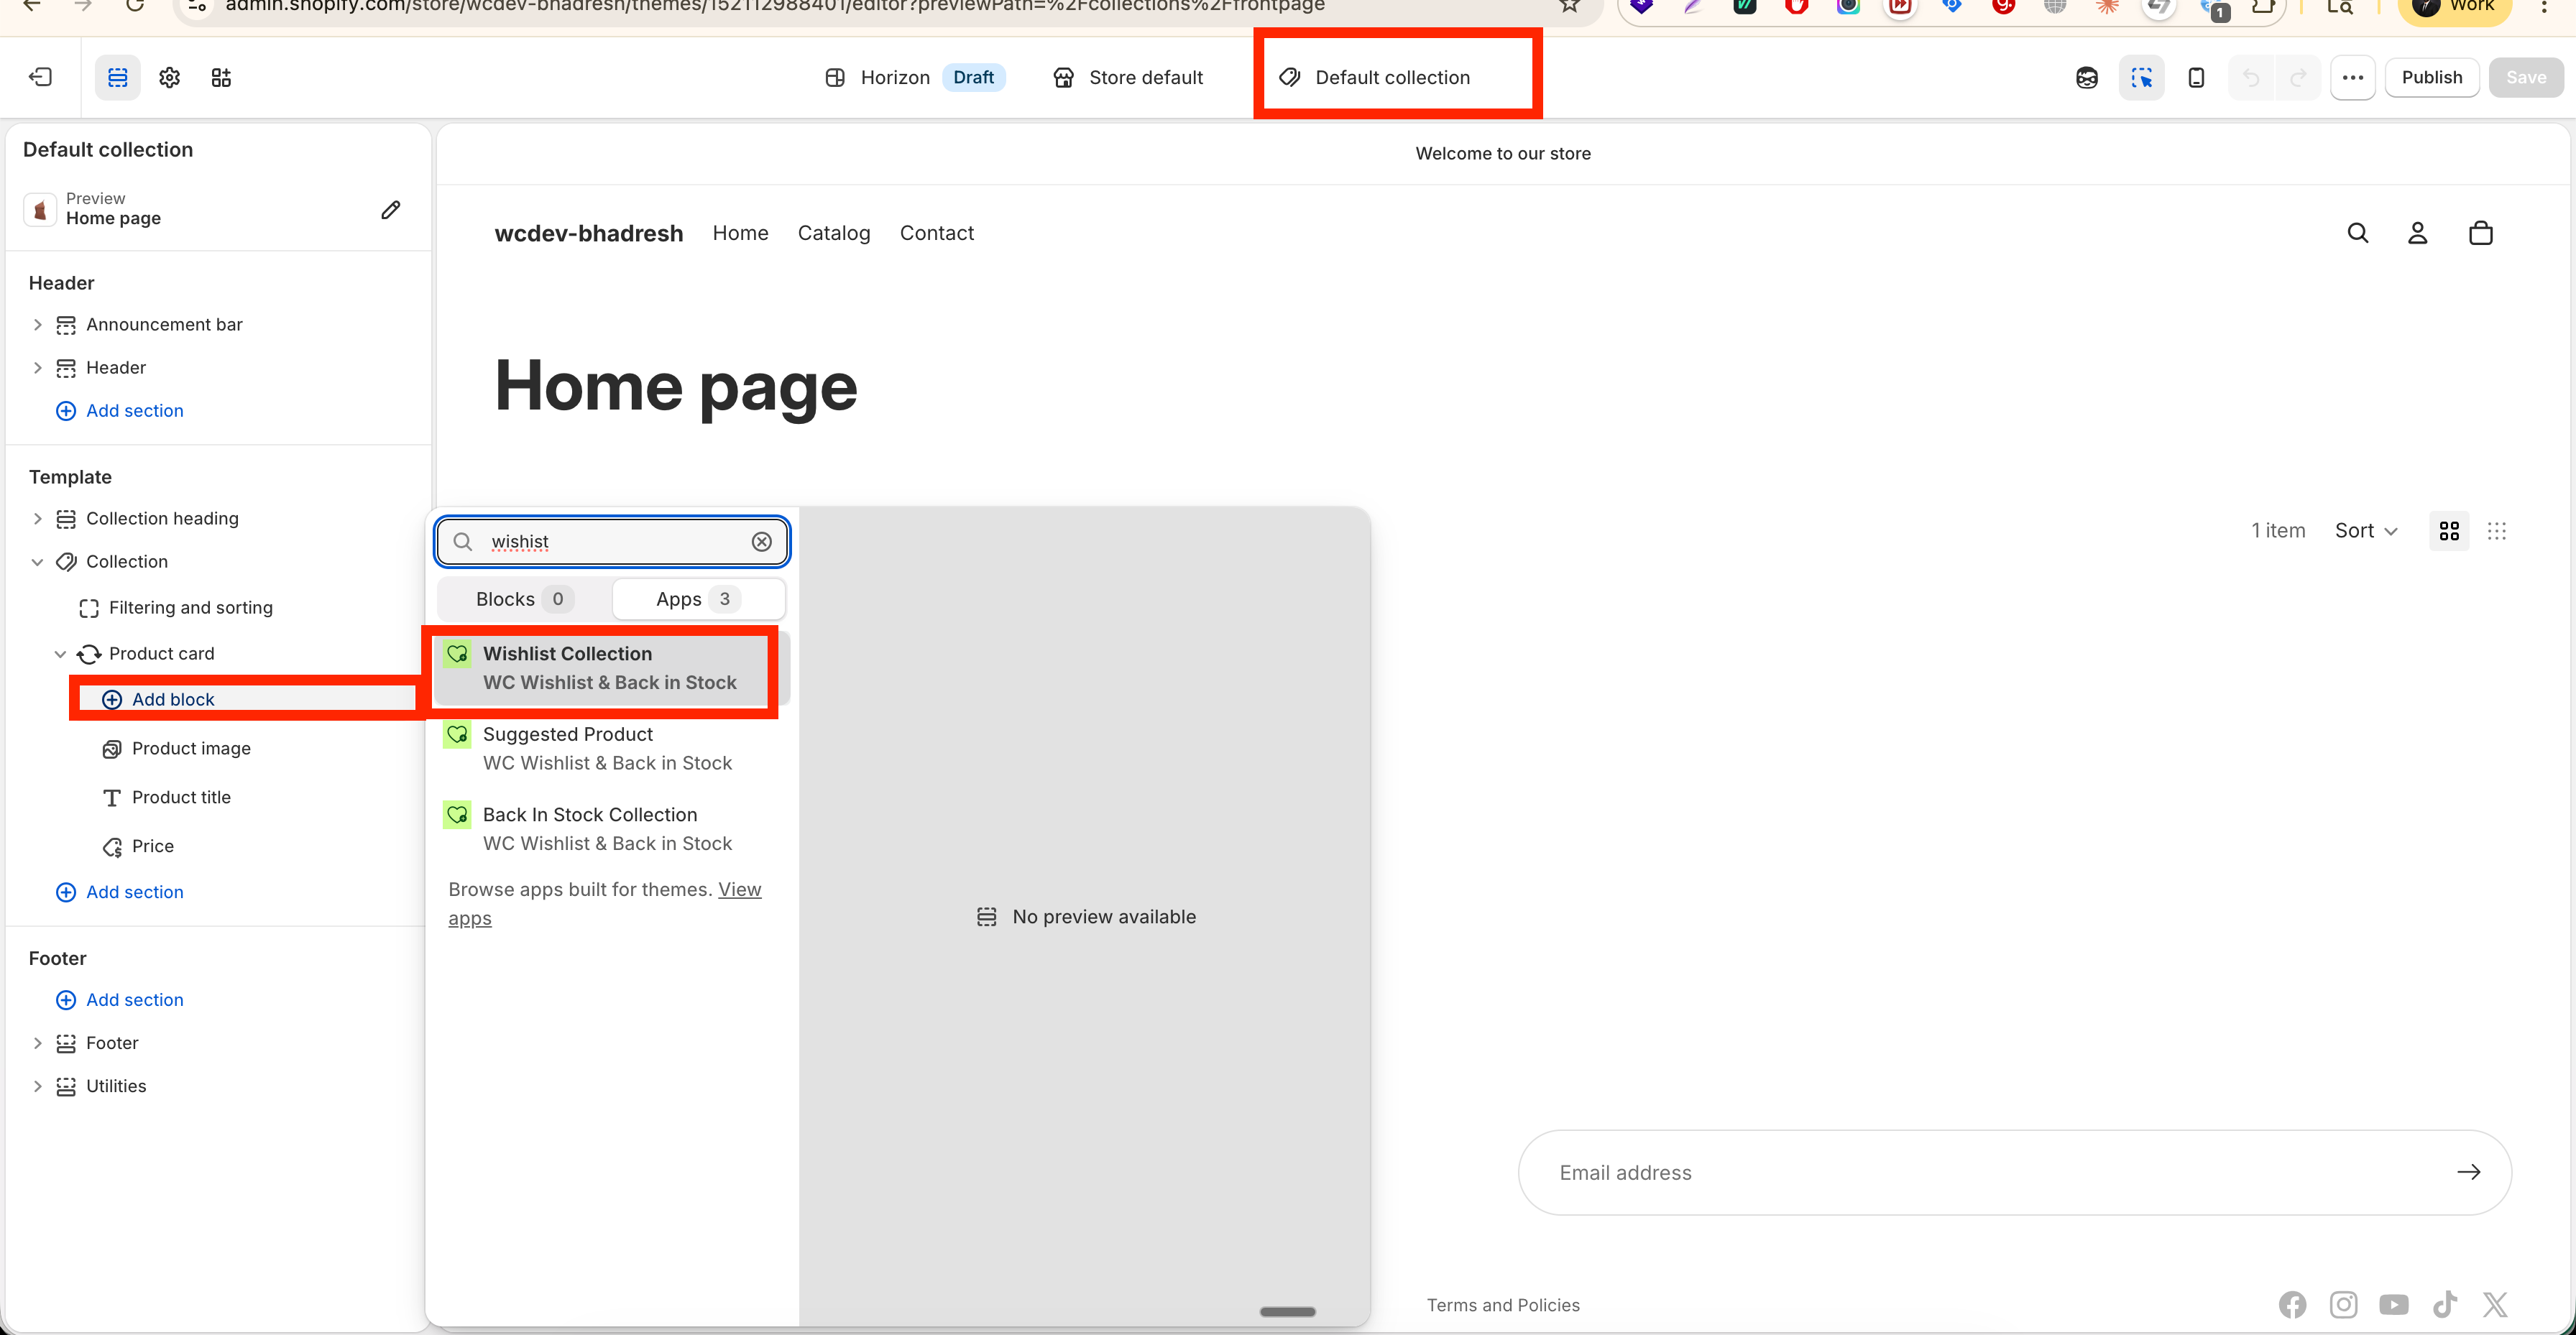Open the three-dots more actions menu

[x=2352, y=77]
